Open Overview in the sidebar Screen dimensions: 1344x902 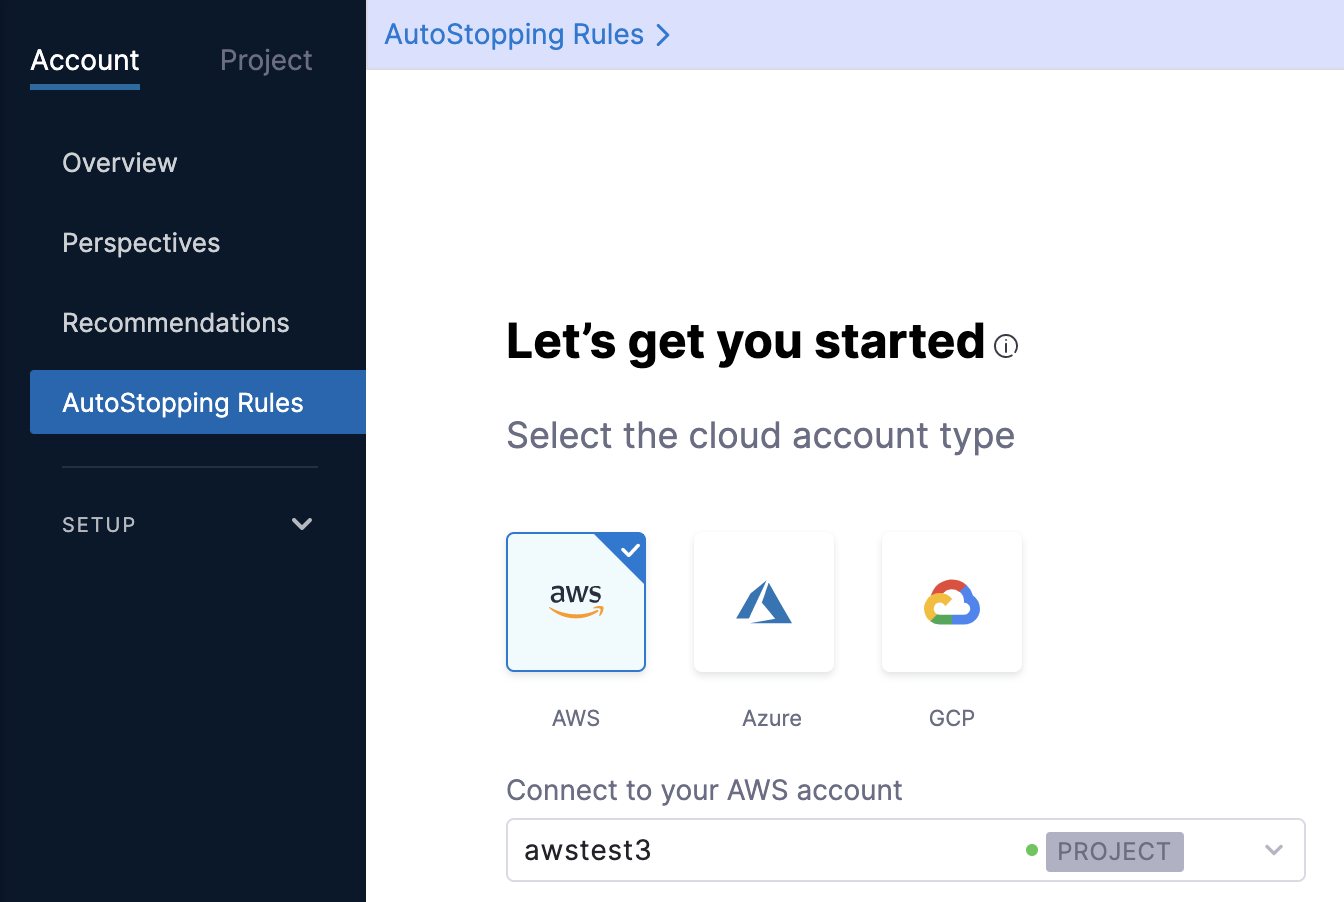120,163
